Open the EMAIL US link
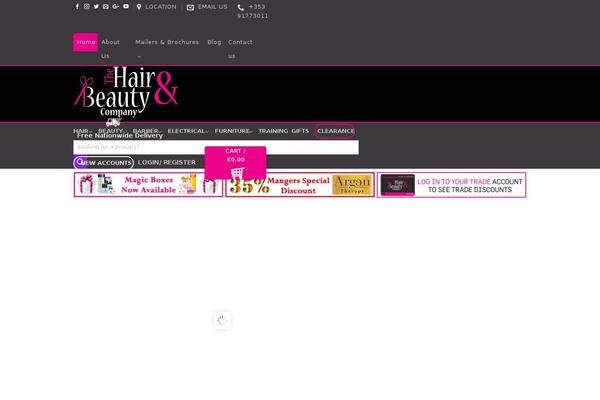This screenshot has width=600, height=400. pyautogui.click(x=212, y=7)
